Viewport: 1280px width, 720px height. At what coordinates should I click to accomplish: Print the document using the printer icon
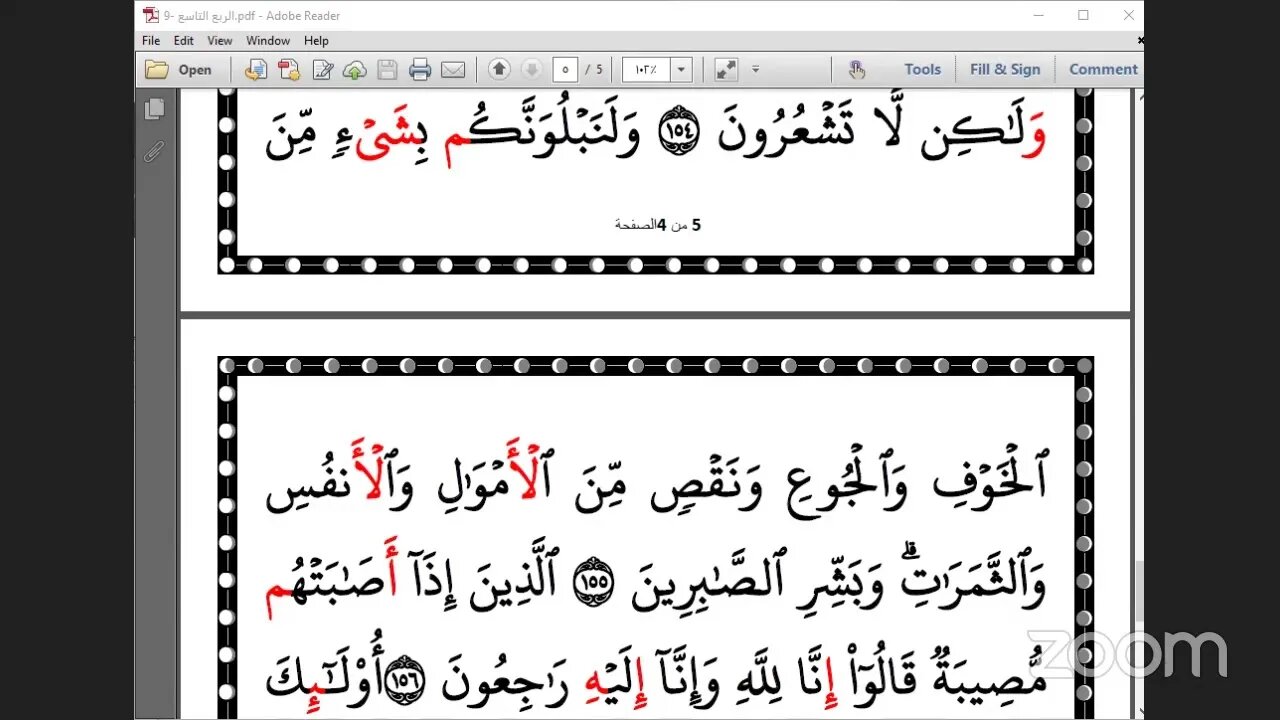point(420,69)
